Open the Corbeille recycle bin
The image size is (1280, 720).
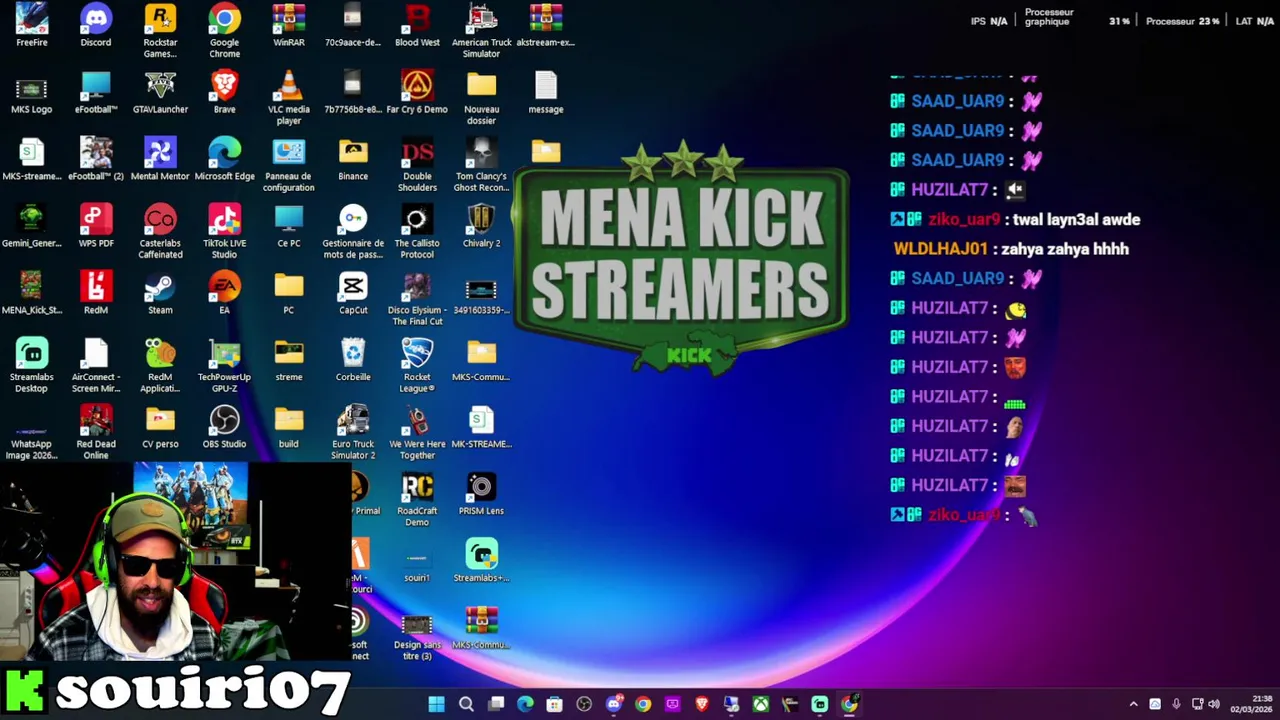(x=353, y=361)
